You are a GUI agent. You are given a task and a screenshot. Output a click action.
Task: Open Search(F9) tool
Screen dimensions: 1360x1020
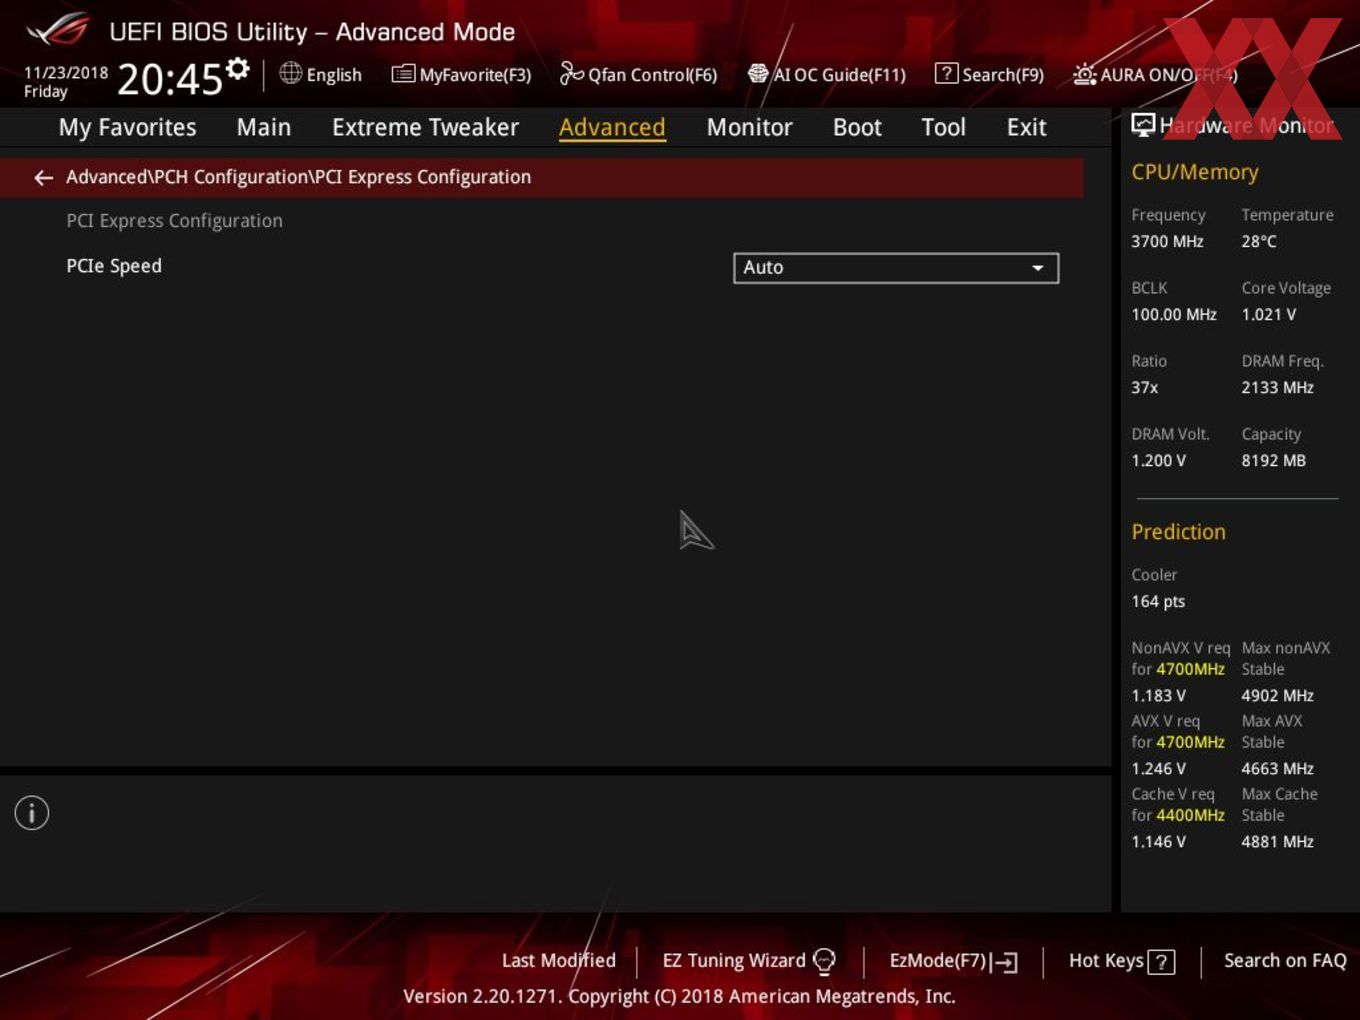(989, 74)
